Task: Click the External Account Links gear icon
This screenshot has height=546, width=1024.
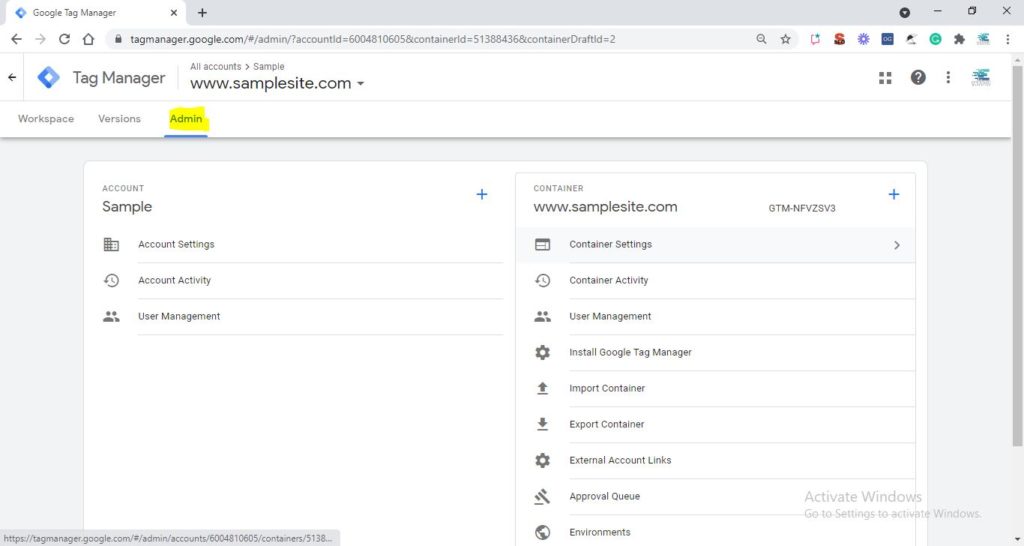Action: point(543,460)
